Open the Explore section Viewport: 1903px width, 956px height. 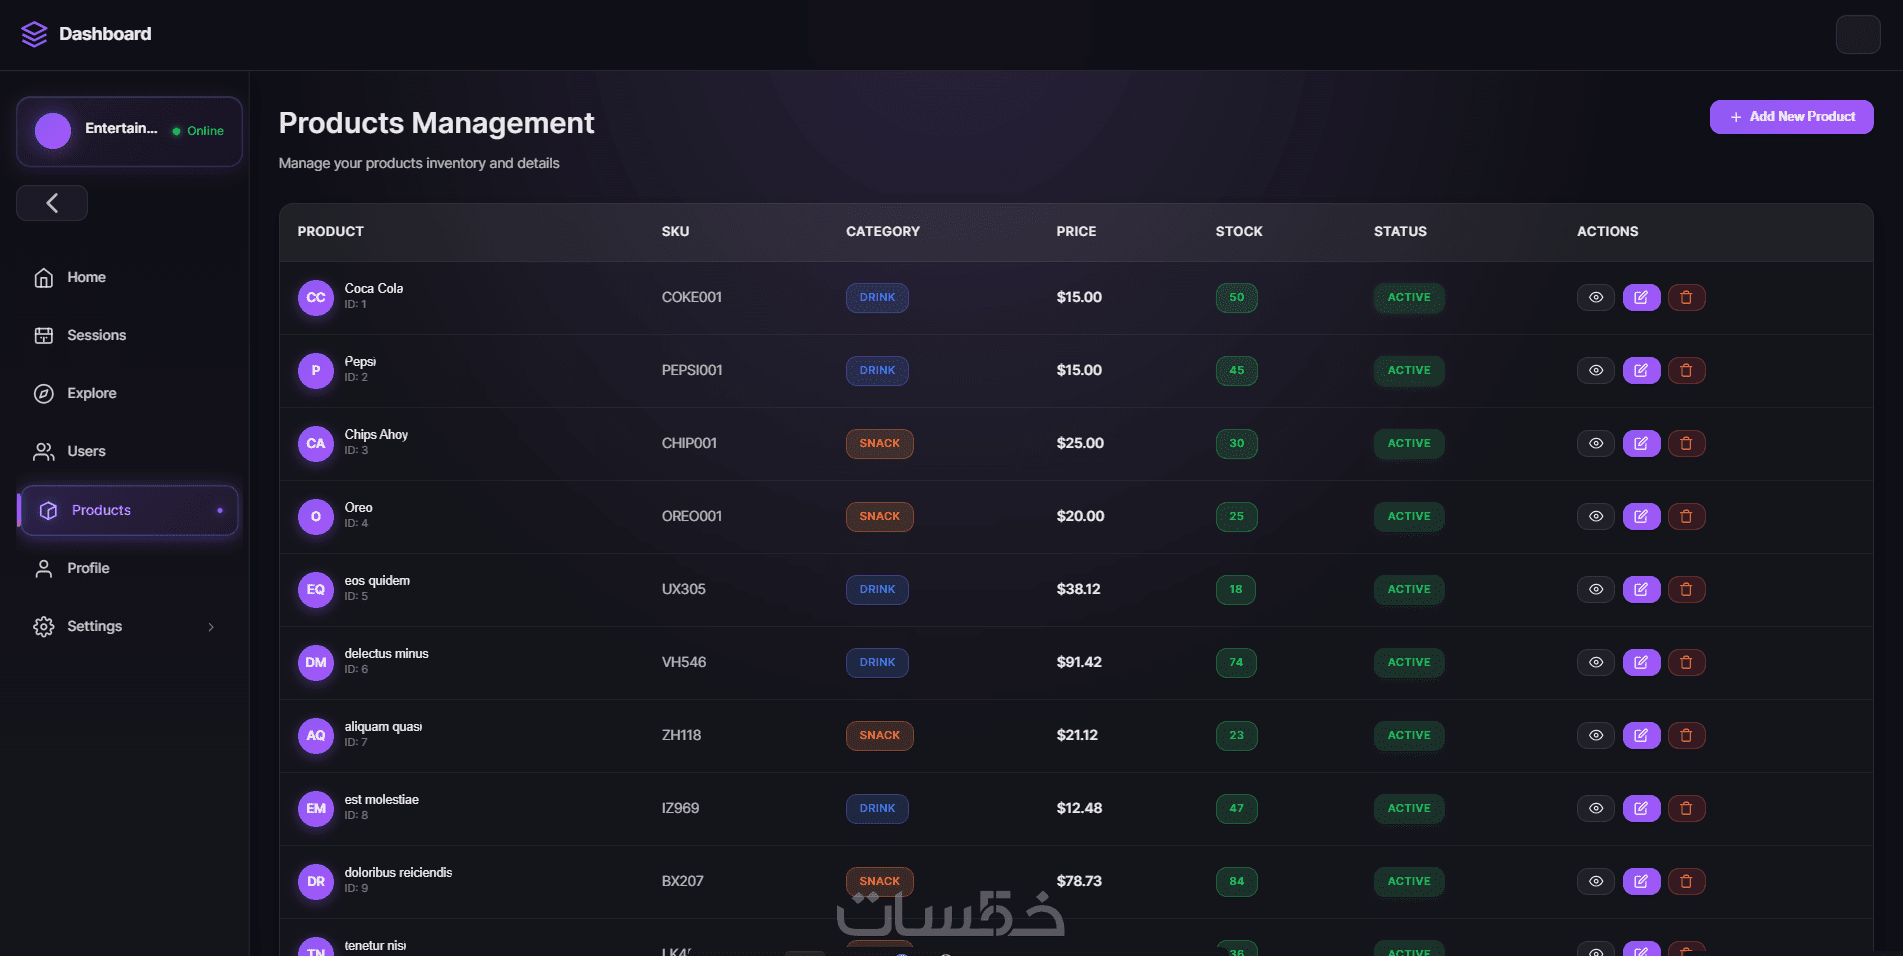tap(128, 393)
